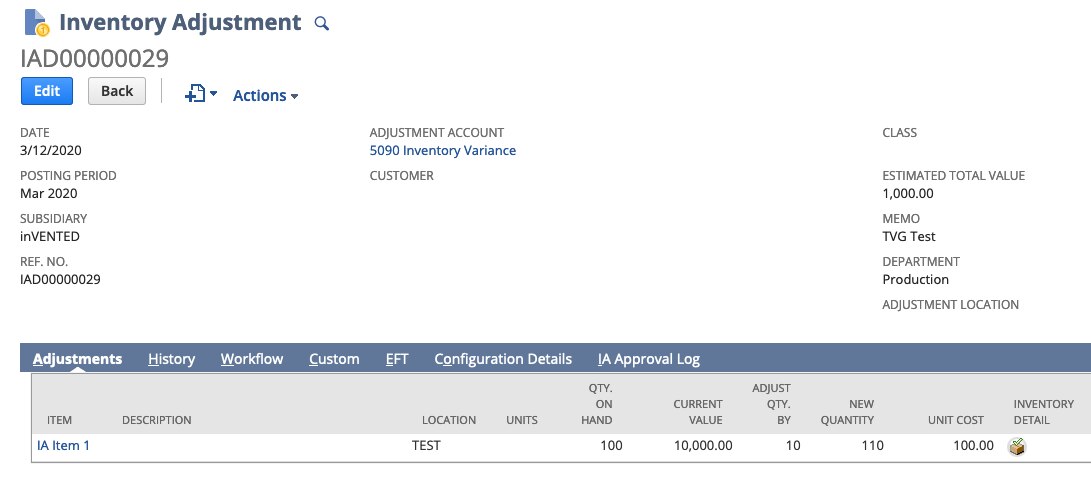
Task: Click the Qty. On Hand column header
Action: (597, 404)
